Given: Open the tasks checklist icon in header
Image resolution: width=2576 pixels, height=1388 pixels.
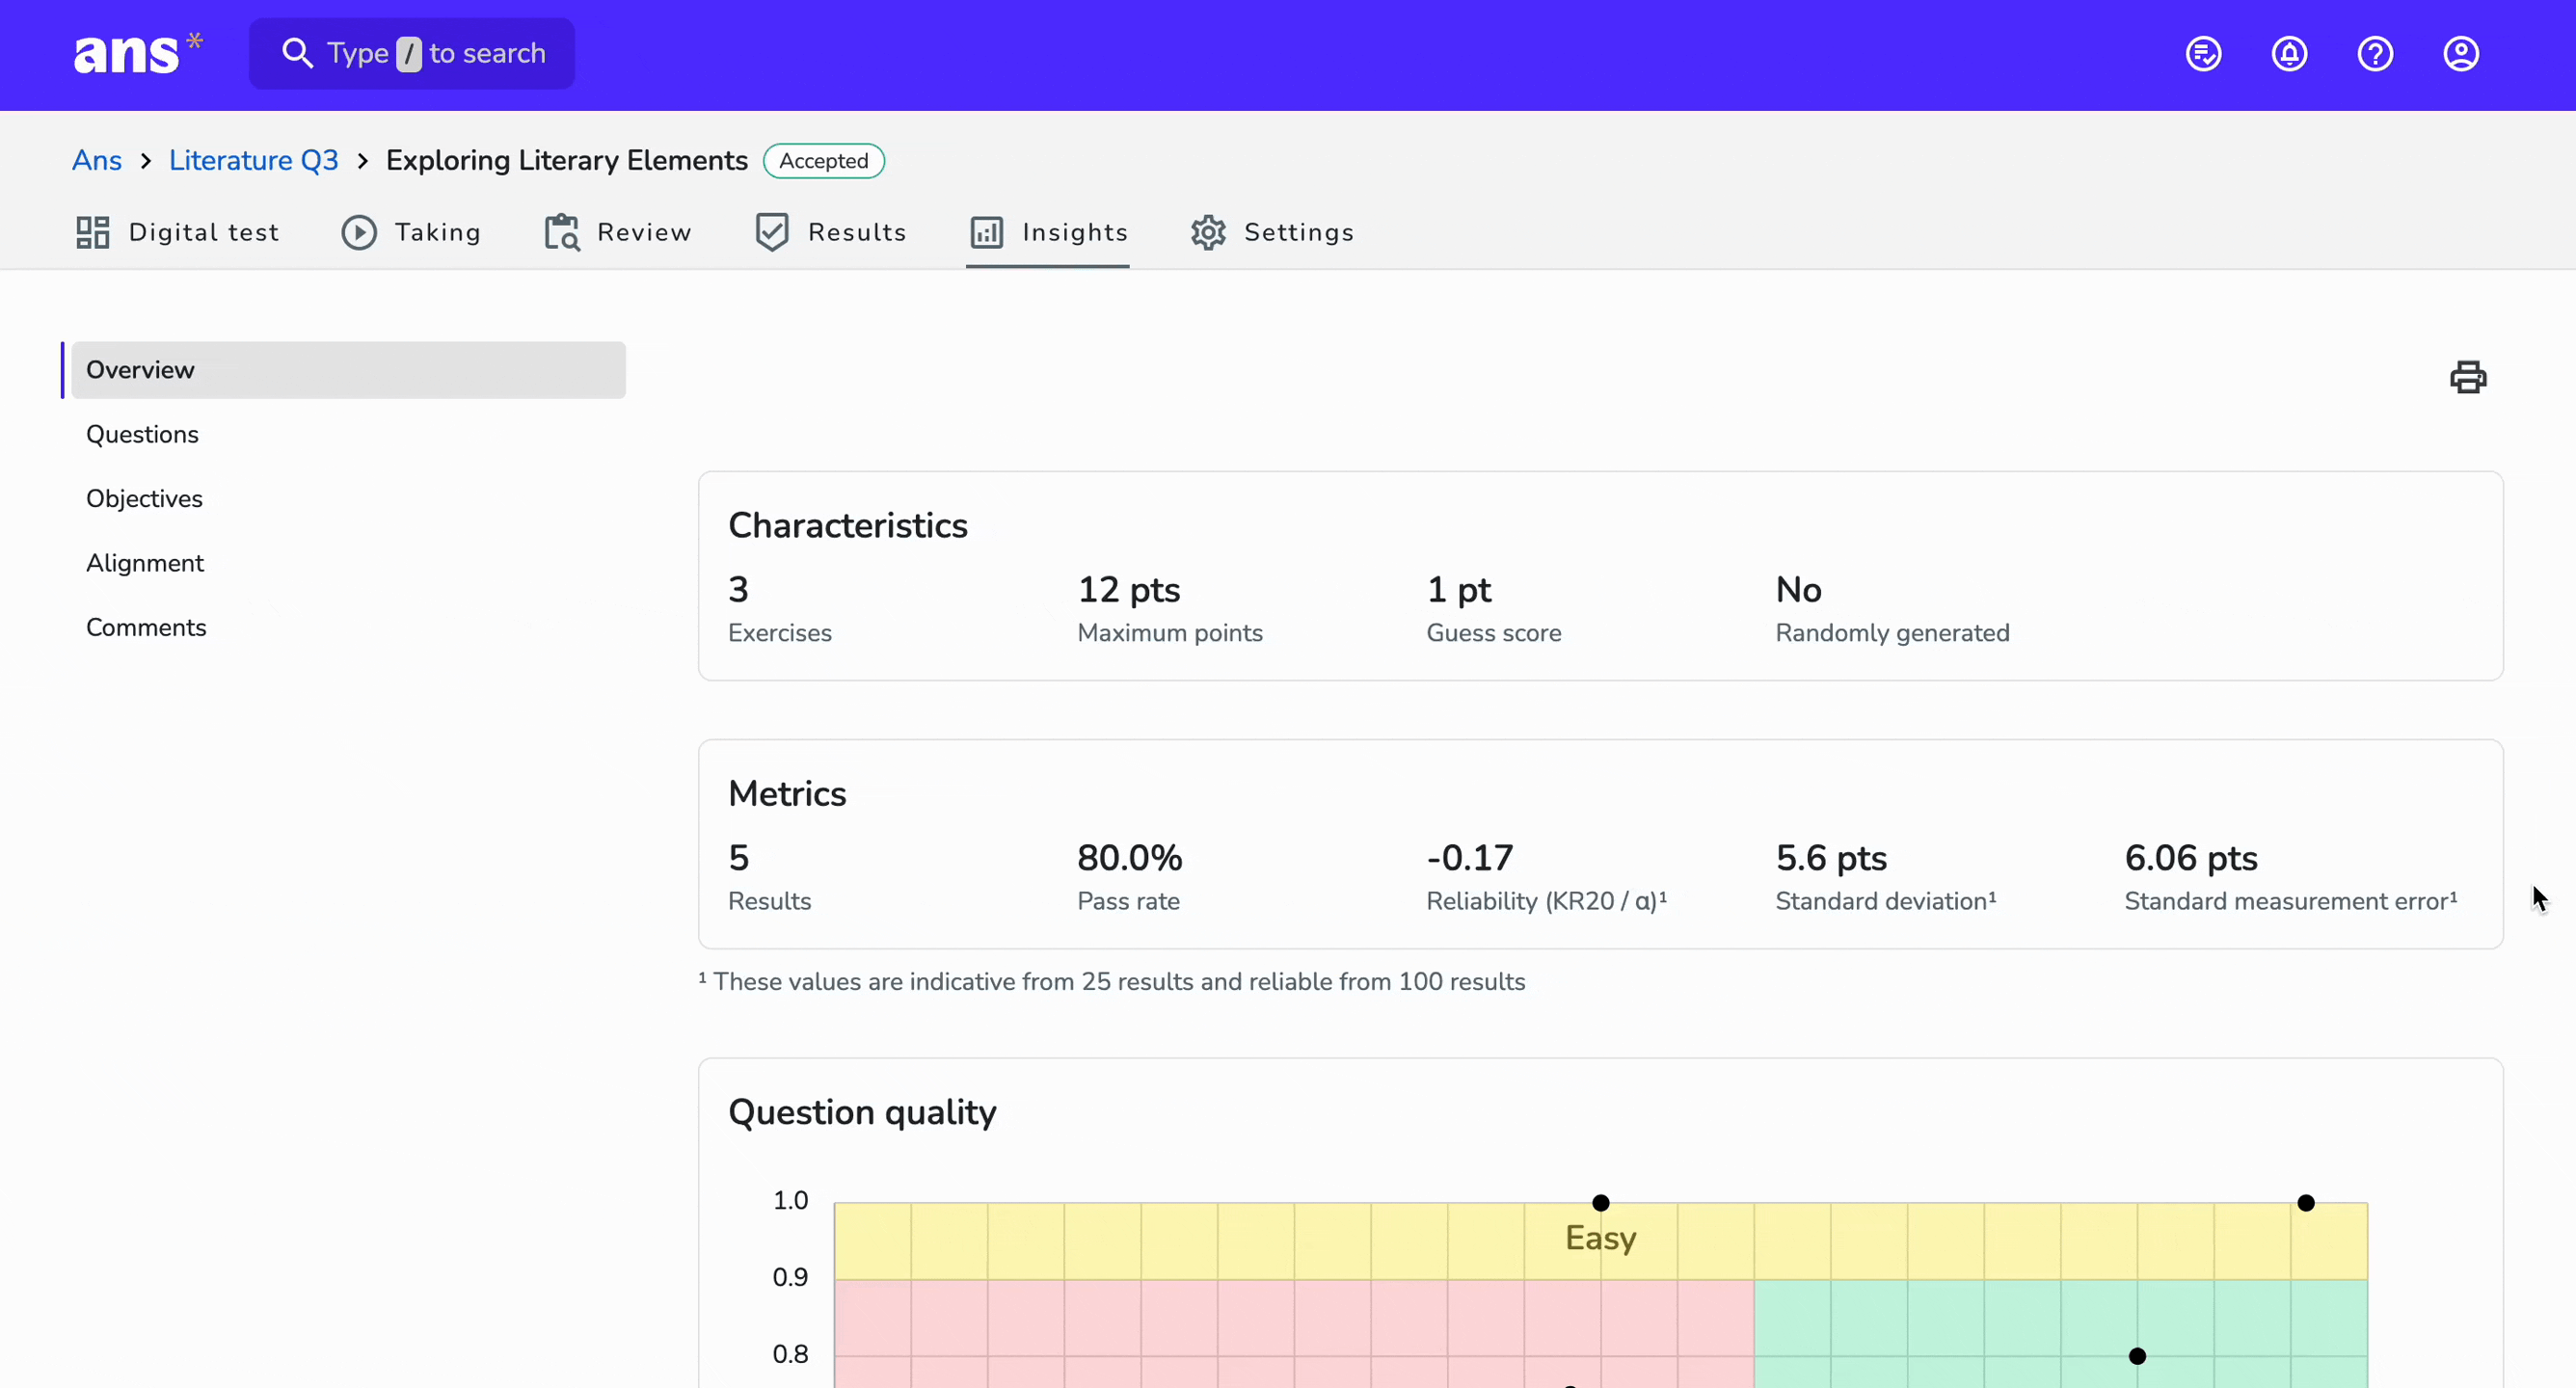Looking at the screenshot, I should (2204, 54).
